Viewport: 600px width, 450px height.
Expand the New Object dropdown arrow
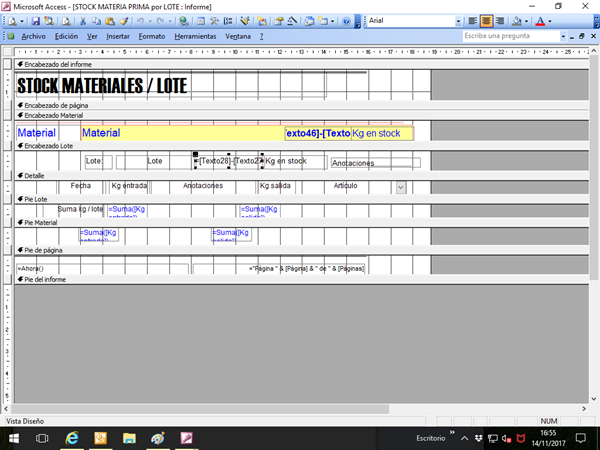[332, 21]
